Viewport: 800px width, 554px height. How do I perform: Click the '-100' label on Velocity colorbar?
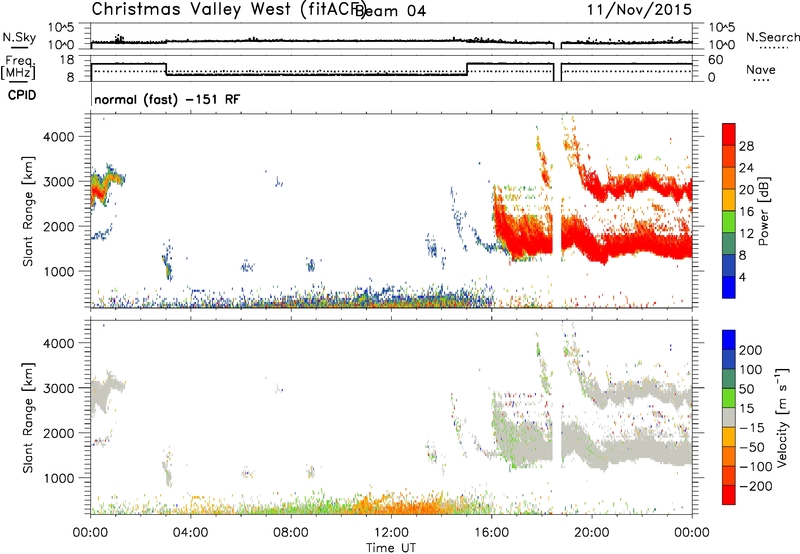coord(756,467)
